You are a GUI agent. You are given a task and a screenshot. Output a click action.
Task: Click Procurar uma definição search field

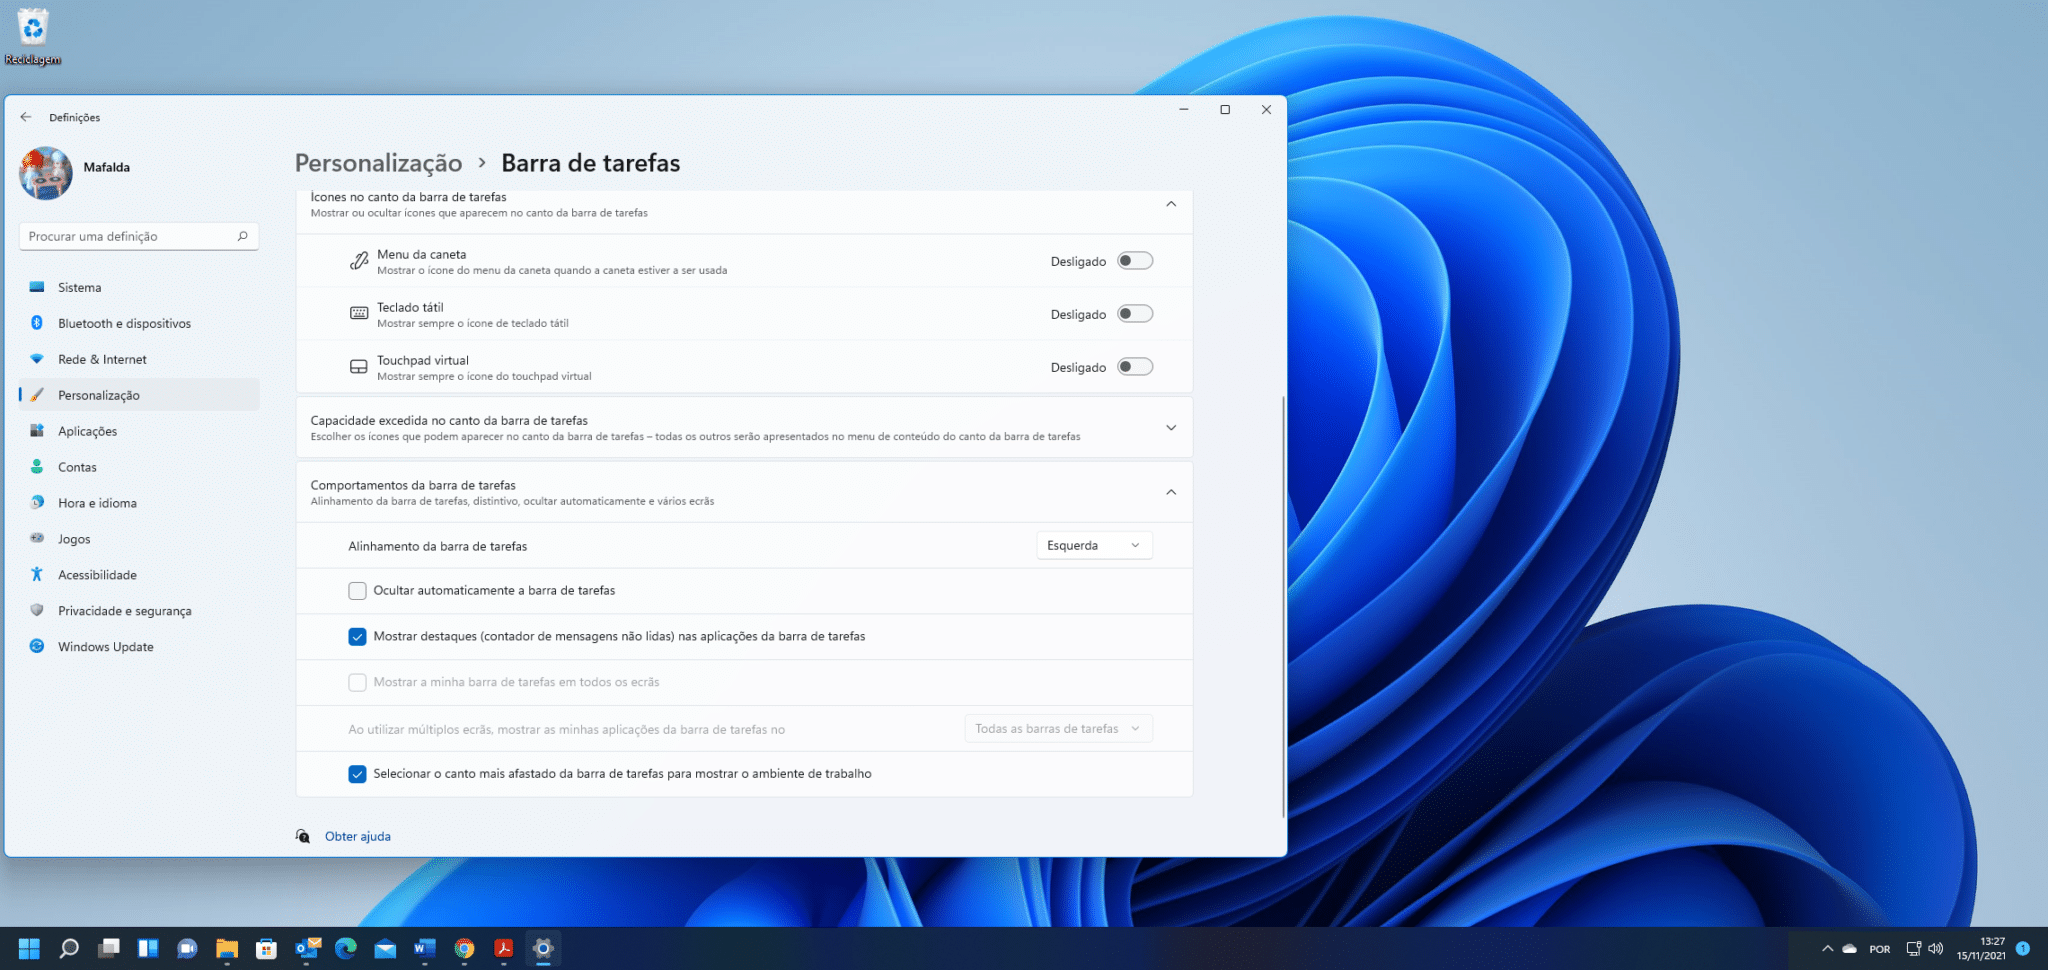pyautogui.click(x=139, y=236)
